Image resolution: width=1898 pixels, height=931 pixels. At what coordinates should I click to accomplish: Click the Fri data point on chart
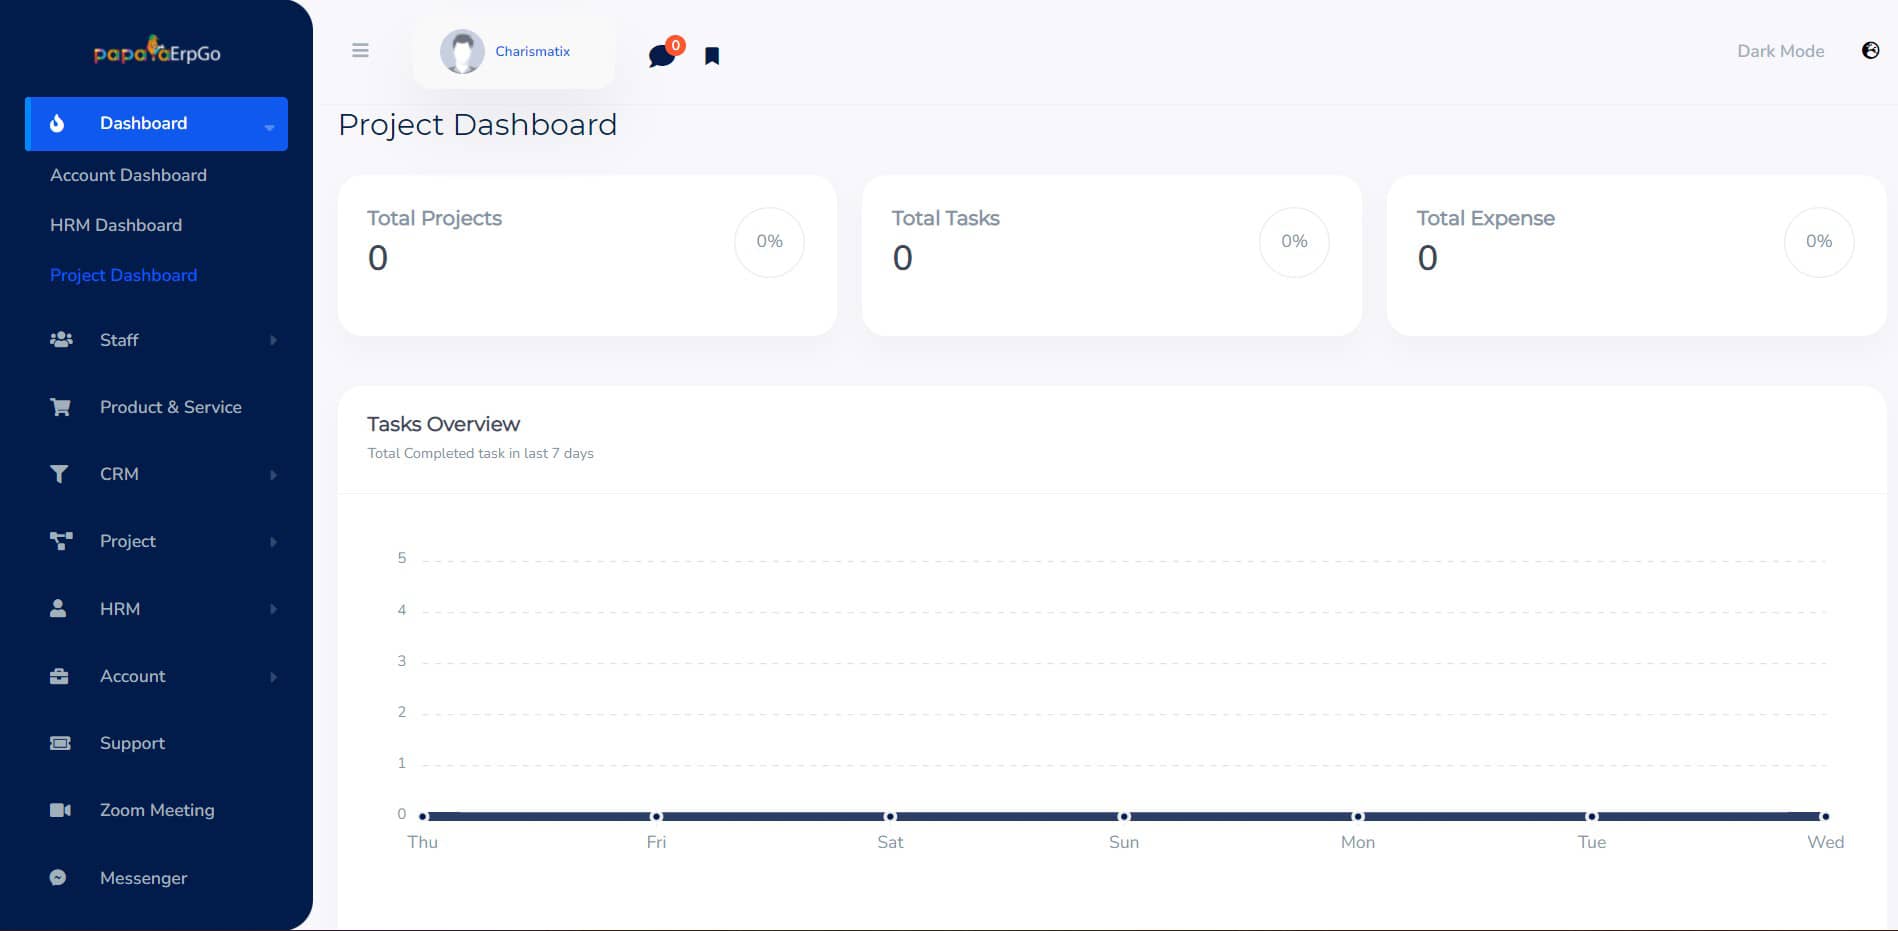tap(656, 816)
